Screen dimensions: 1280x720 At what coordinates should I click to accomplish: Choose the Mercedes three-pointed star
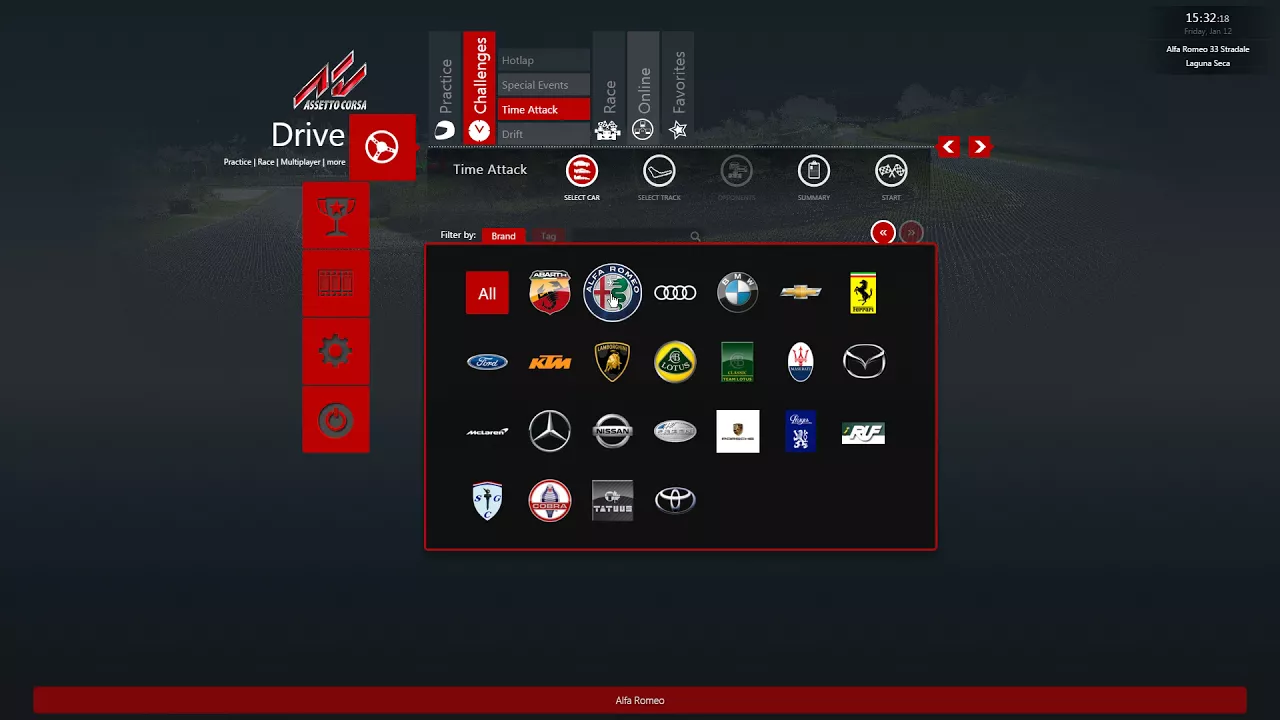pos(550,431)
